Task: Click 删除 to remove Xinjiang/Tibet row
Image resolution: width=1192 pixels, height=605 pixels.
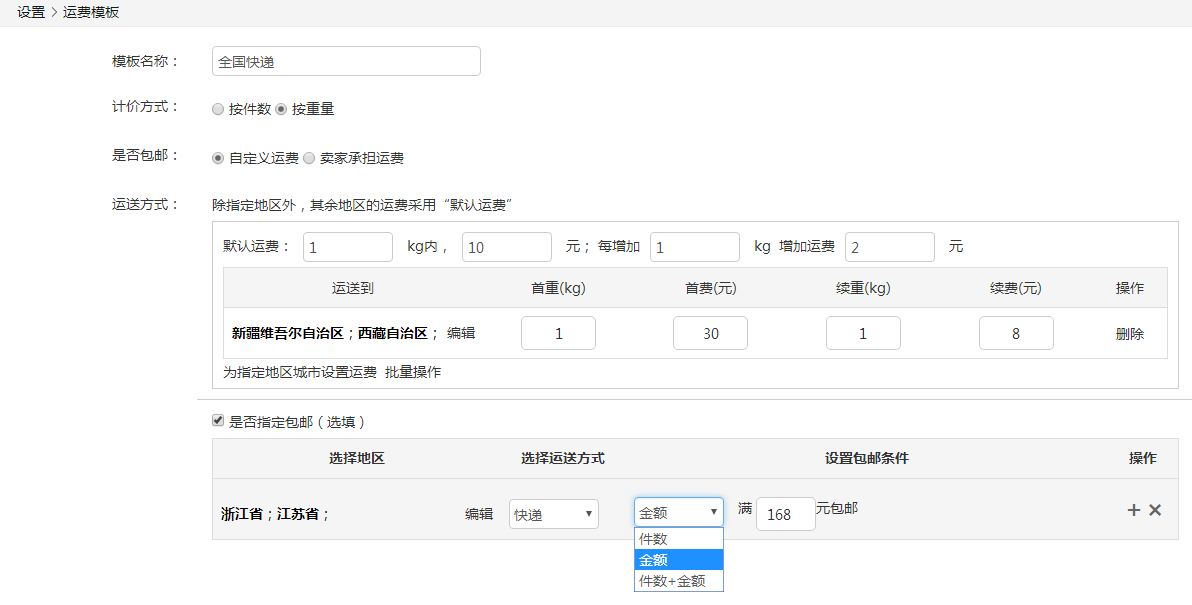Action: pos(1129,334)
